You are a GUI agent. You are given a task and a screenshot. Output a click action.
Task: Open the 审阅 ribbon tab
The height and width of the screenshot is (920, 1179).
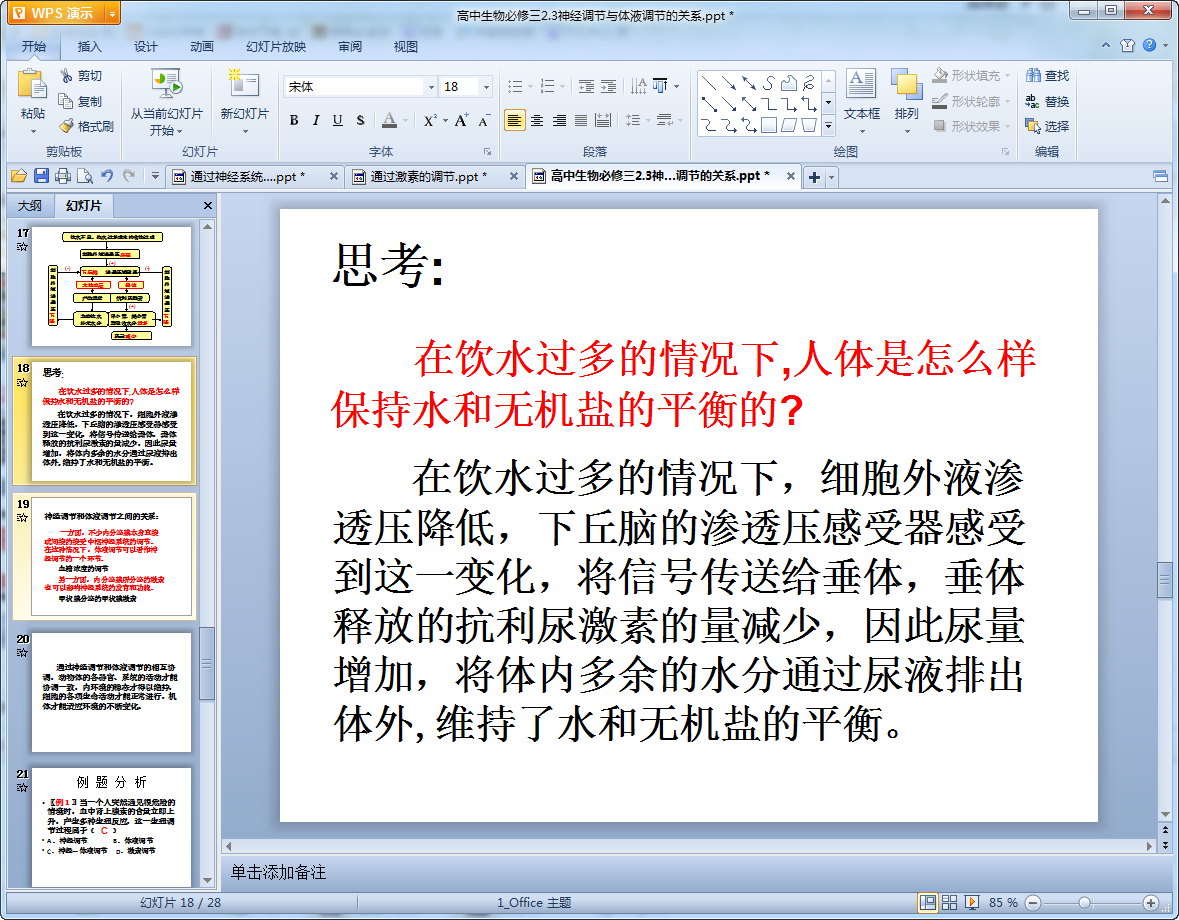(350, 47)
